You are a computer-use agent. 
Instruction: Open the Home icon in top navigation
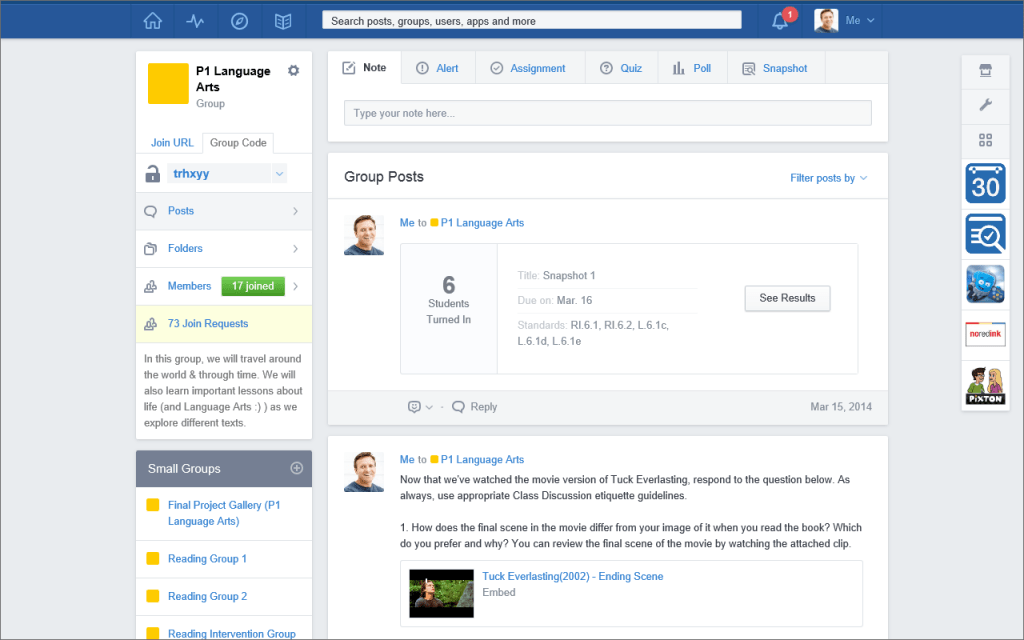click(x=152, y=20)
